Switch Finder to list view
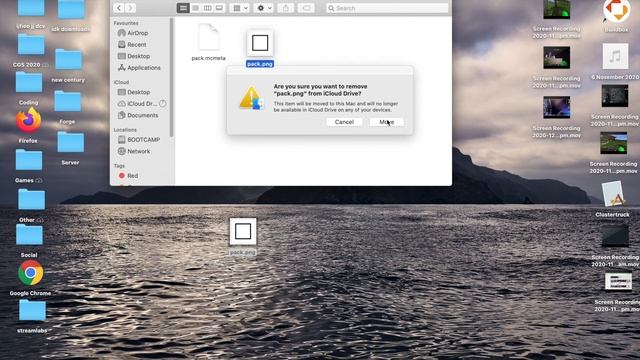This screenshot has width=640, height=360. pos(196,8)
